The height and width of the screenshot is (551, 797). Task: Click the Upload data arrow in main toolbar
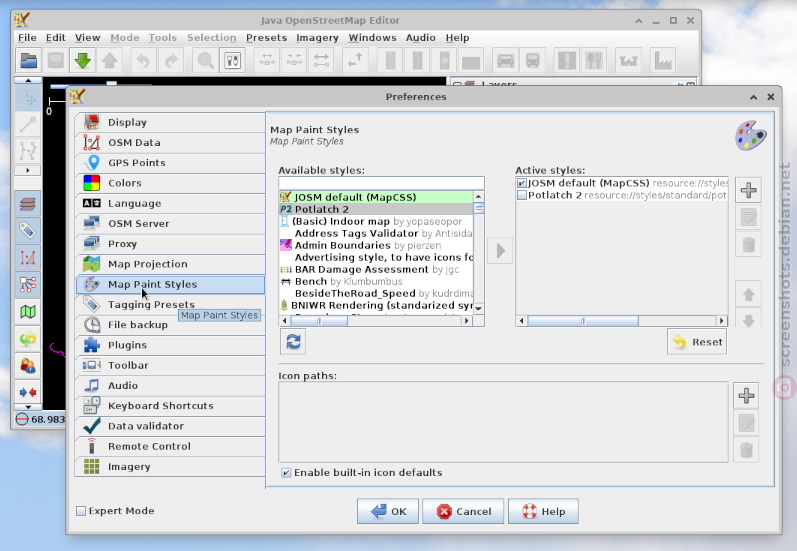point(110,61)
